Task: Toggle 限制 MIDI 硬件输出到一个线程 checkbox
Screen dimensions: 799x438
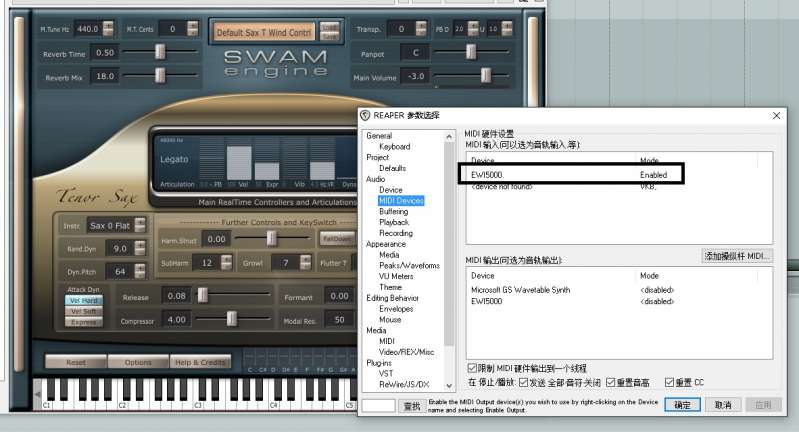Action: click(x=473, y=368)
